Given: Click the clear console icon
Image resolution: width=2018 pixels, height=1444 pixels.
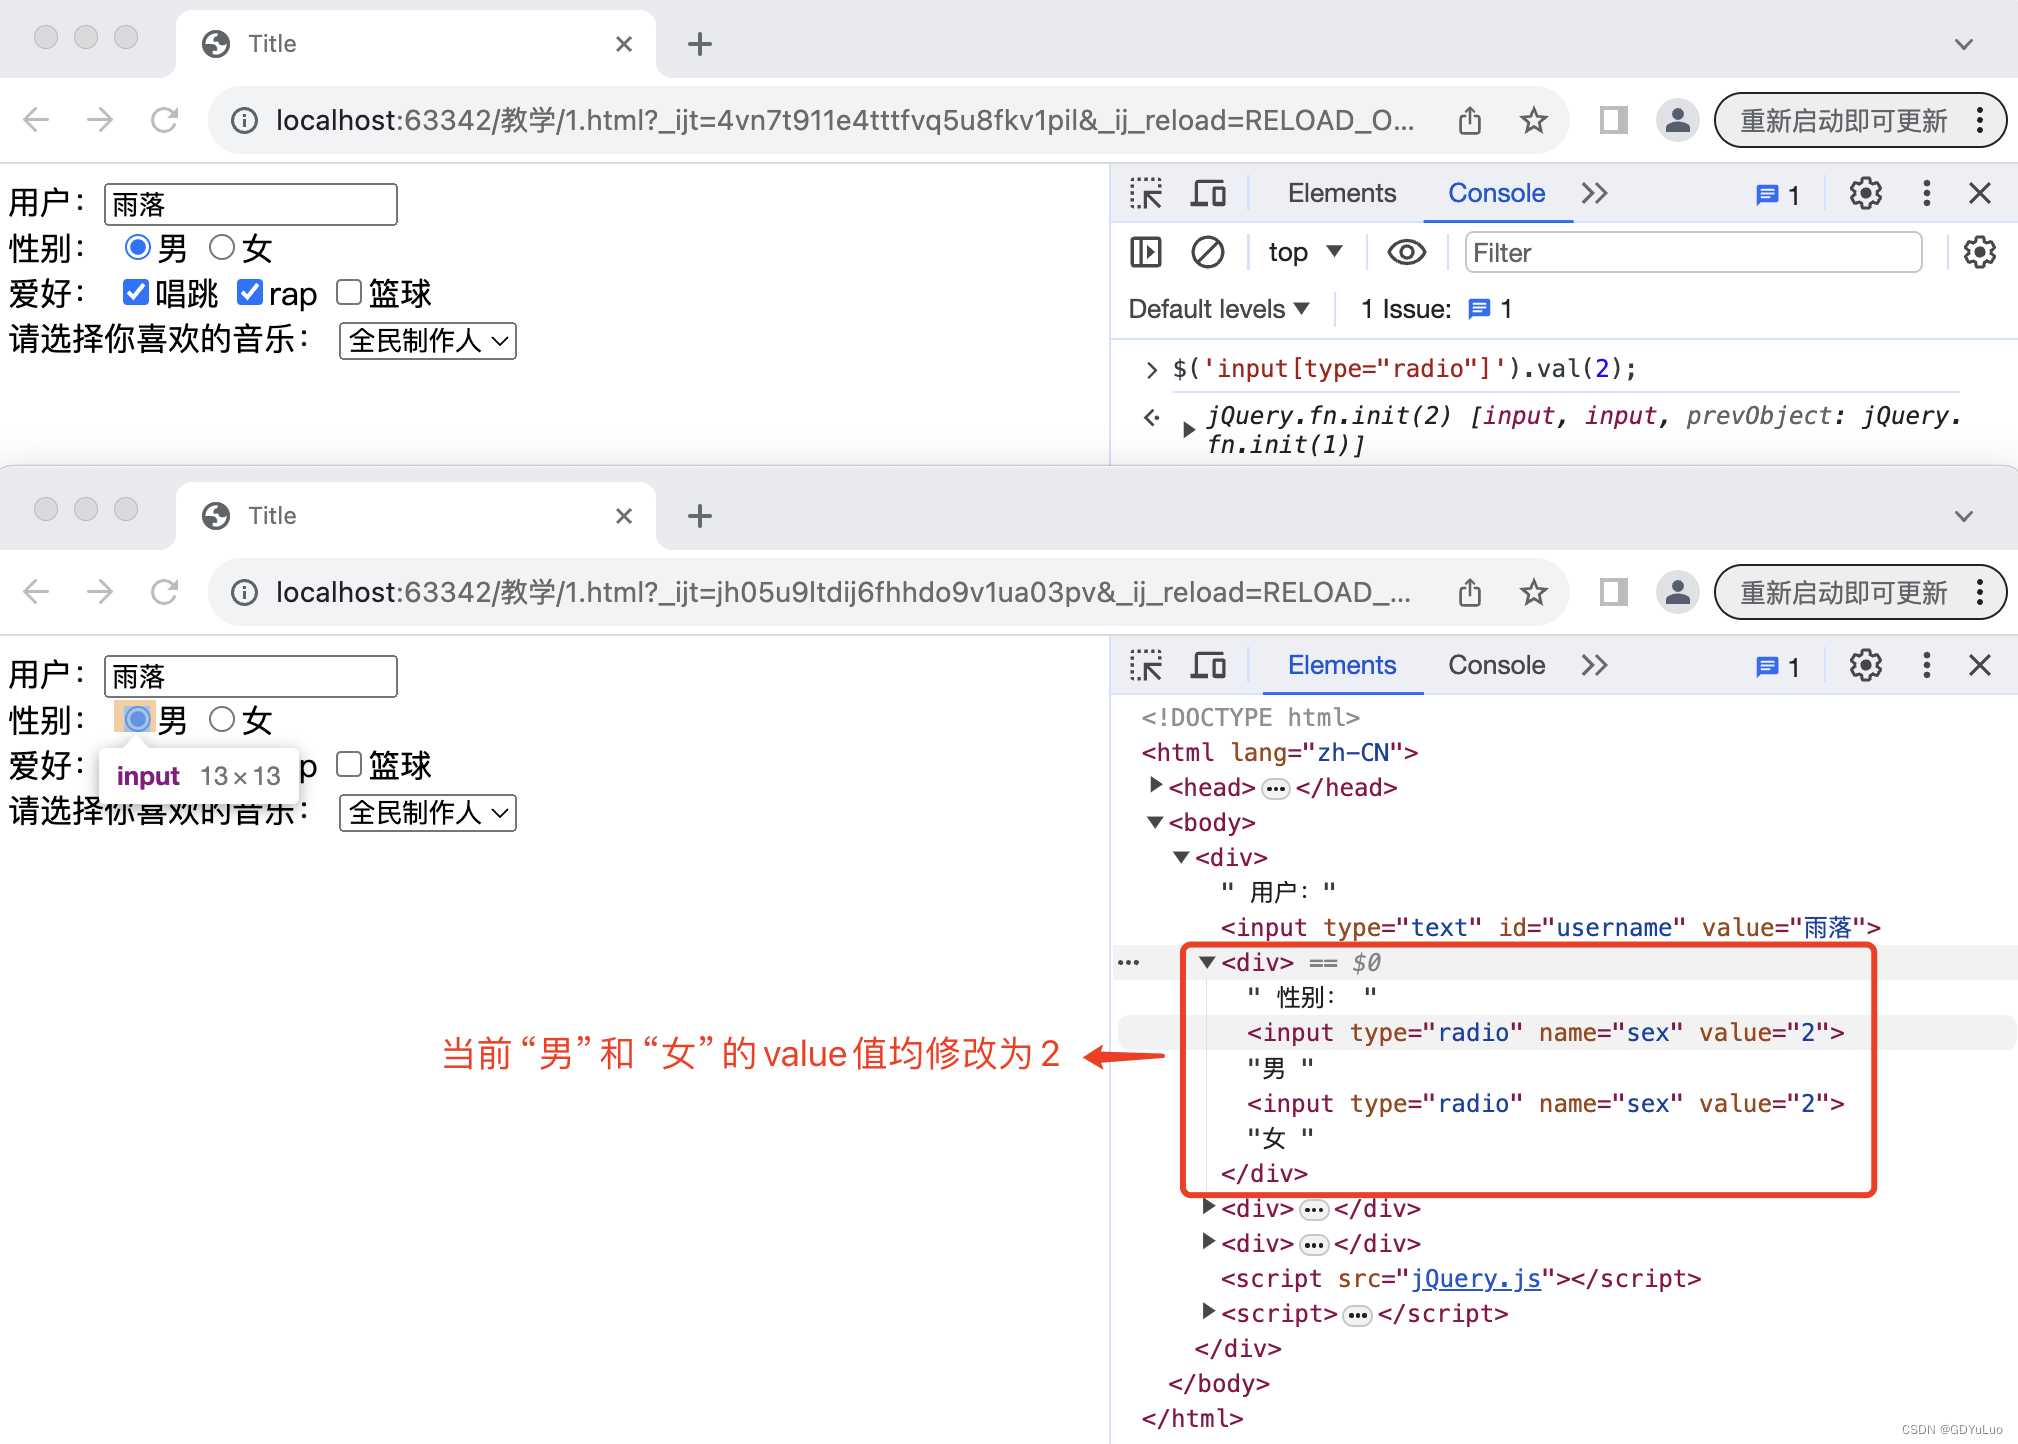Looking at the screenshot, I should point(1207,252).
